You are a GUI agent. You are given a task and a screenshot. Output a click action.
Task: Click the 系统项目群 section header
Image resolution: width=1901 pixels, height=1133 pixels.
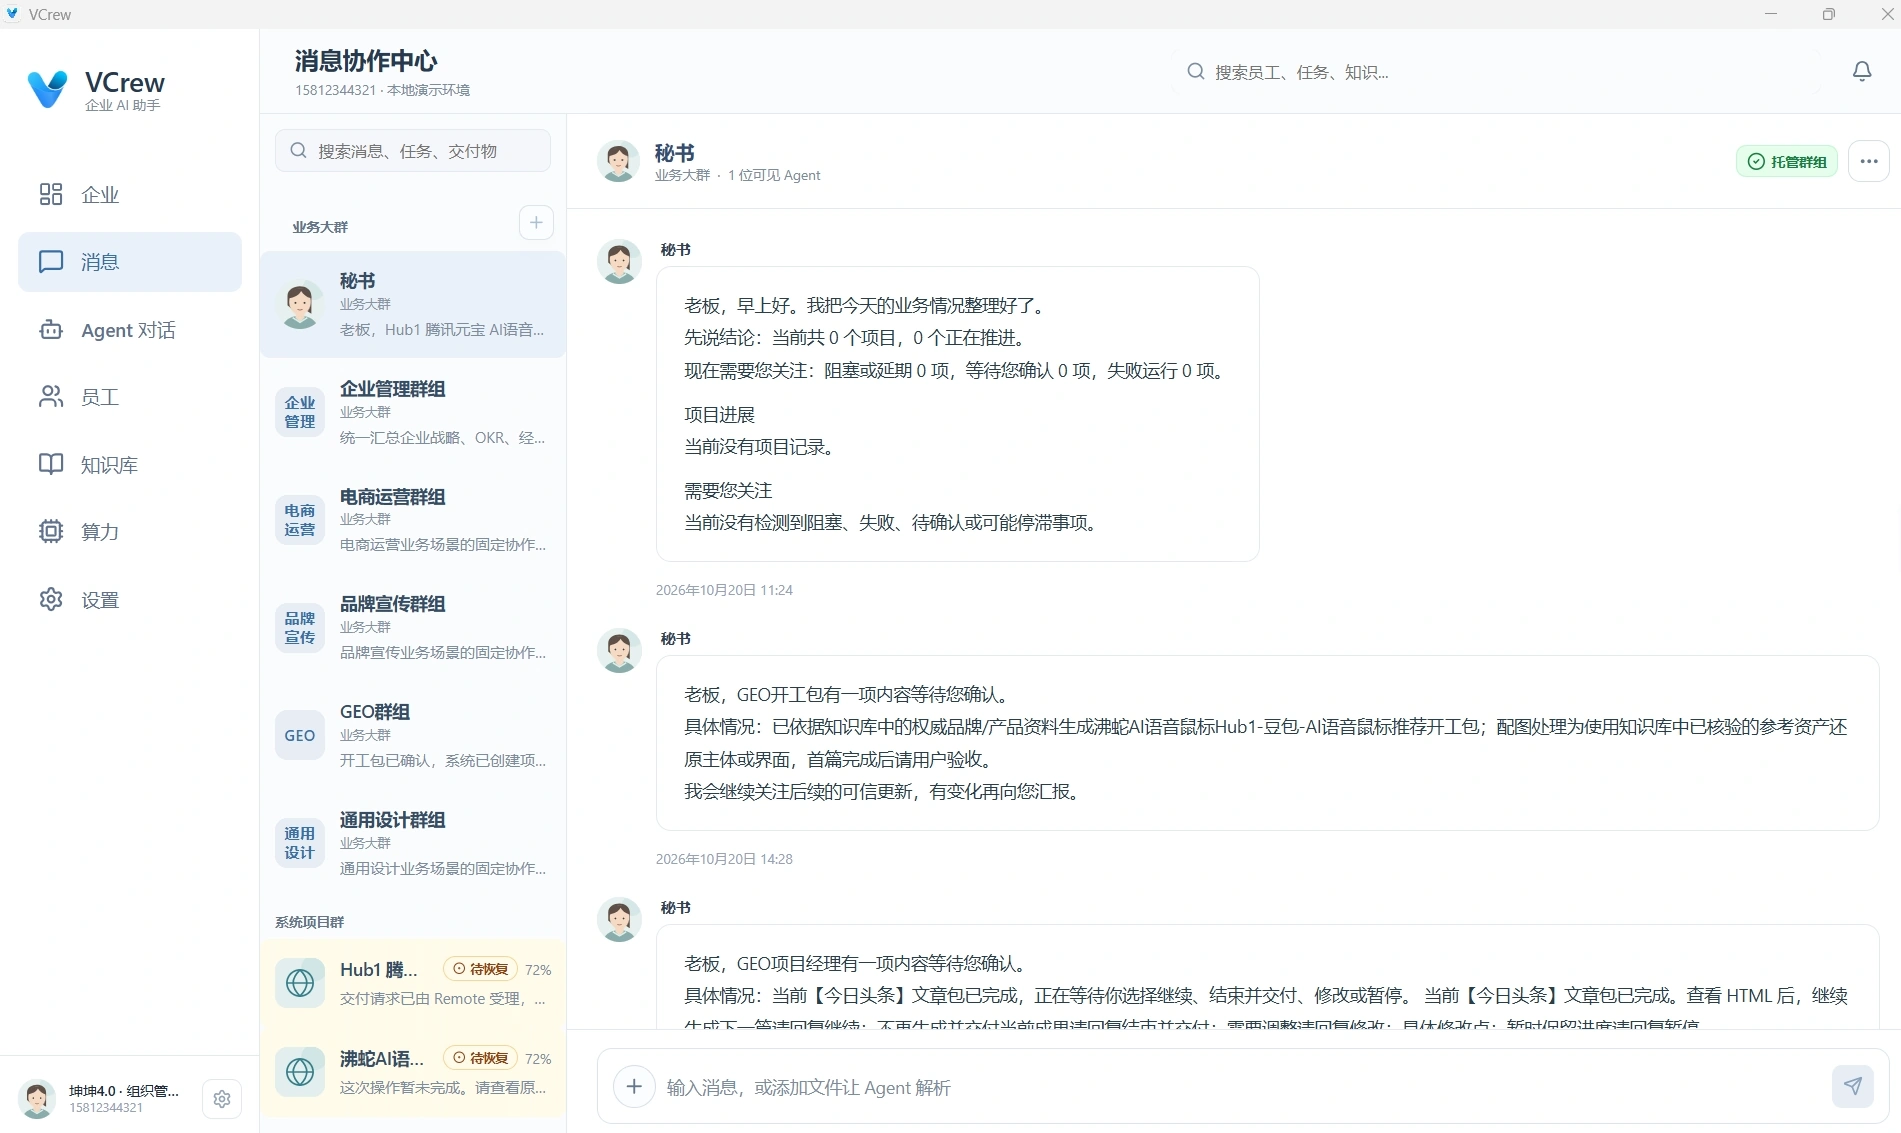[x=310, y=922]
